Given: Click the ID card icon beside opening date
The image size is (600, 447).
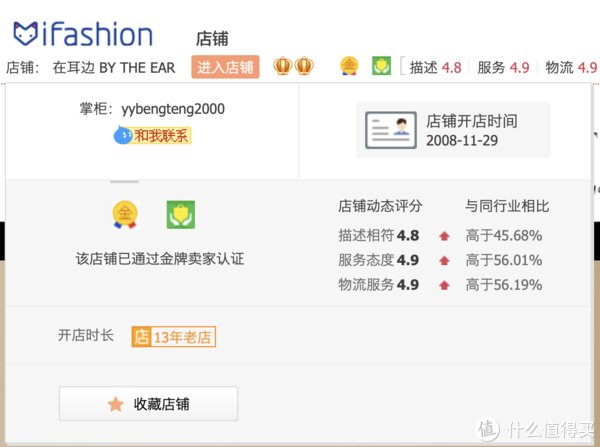Looking at the screenshot, I should click(391, 130).
